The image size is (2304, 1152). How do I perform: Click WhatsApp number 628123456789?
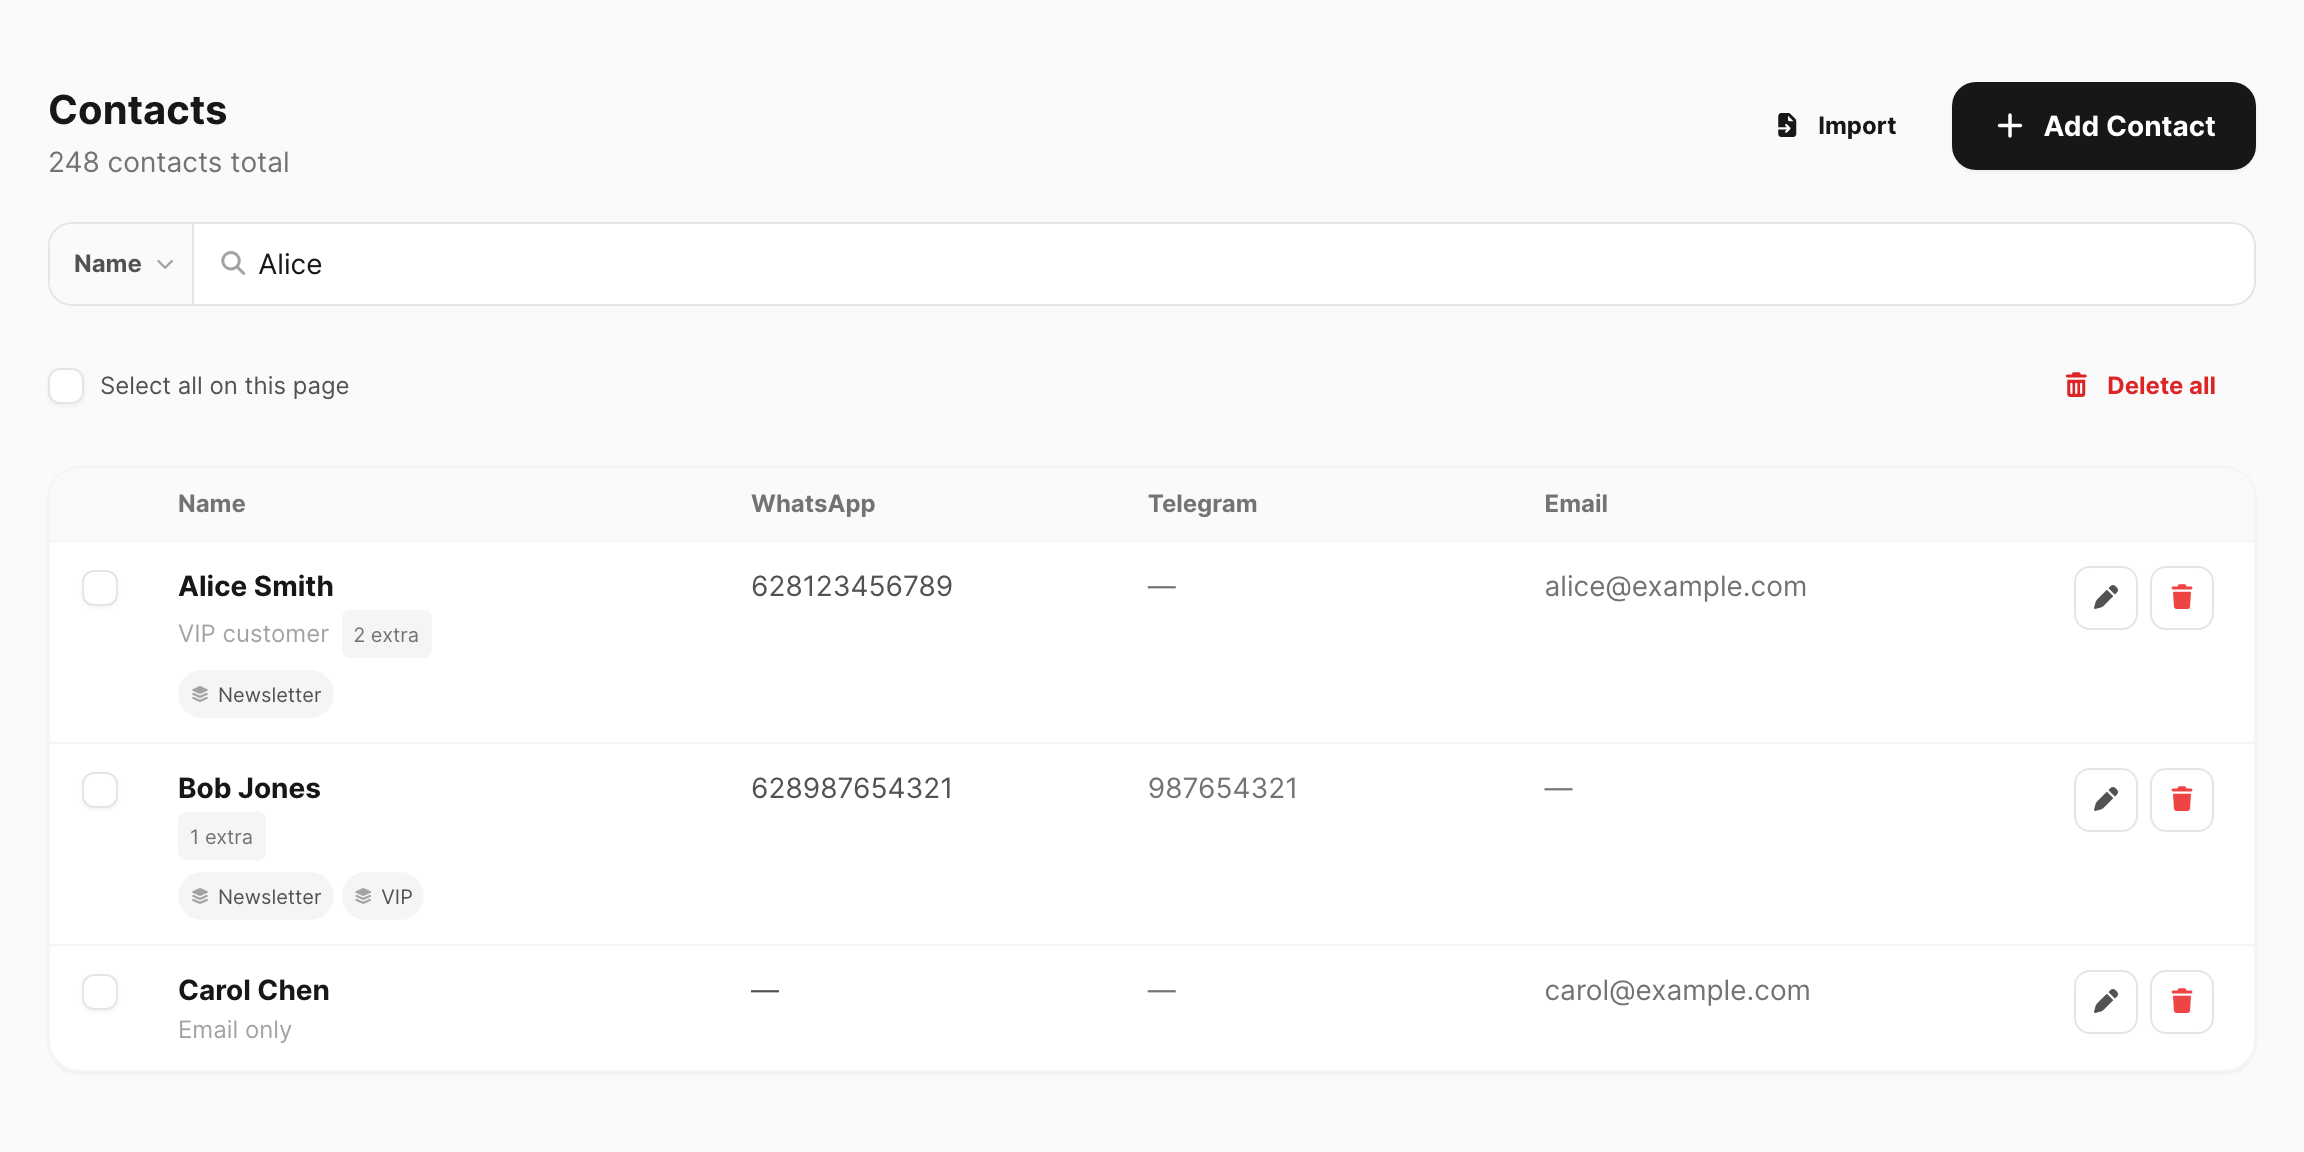(852, 586)
